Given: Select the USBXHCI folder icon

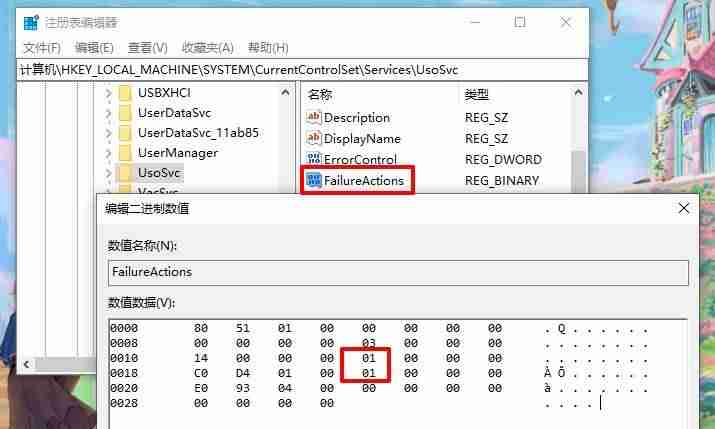Looking at the screenshot, I should pos(124,93).
